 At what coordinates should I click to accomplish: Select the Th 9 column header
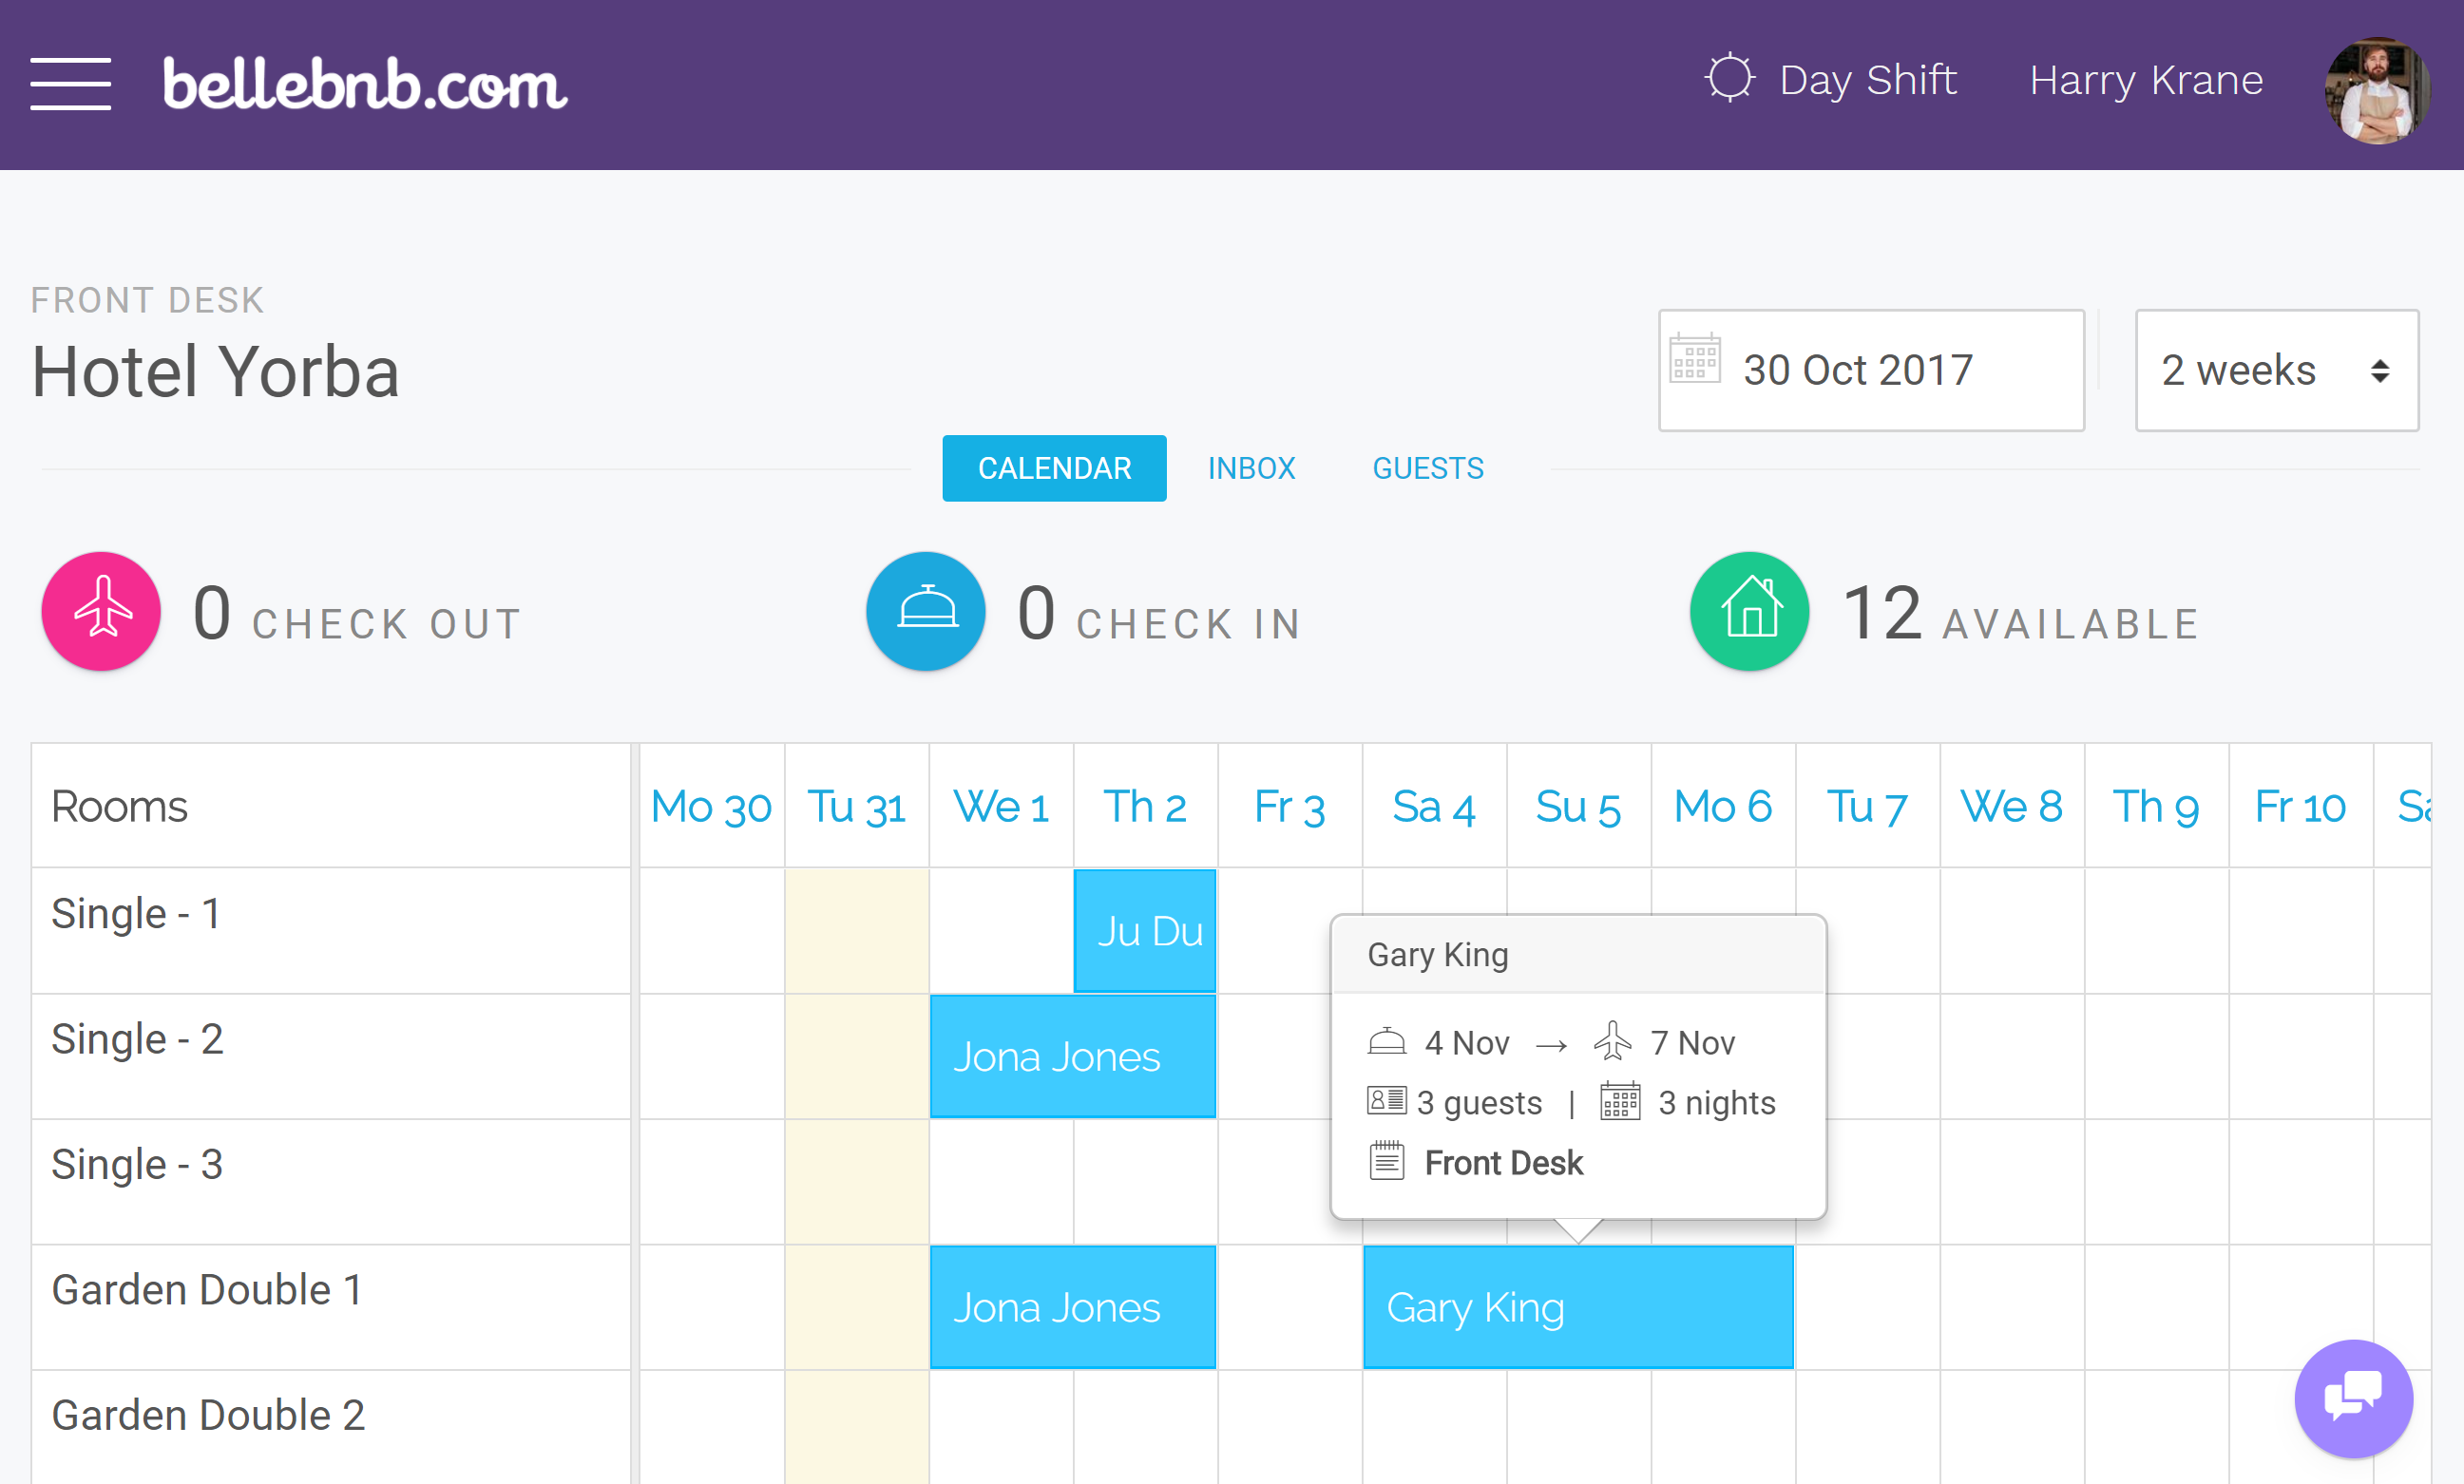(2156, 806)
